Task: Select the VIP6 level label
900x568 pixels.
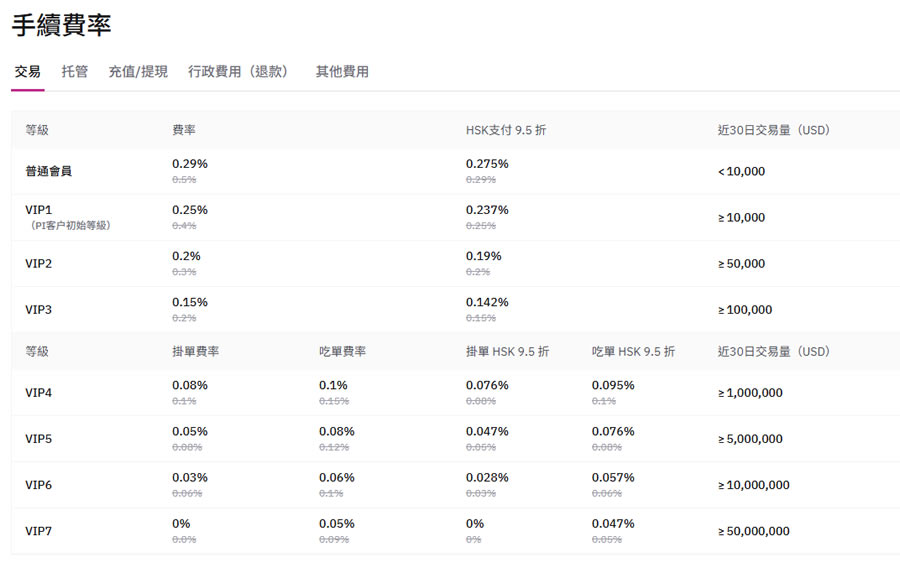Action: (38, 485)
